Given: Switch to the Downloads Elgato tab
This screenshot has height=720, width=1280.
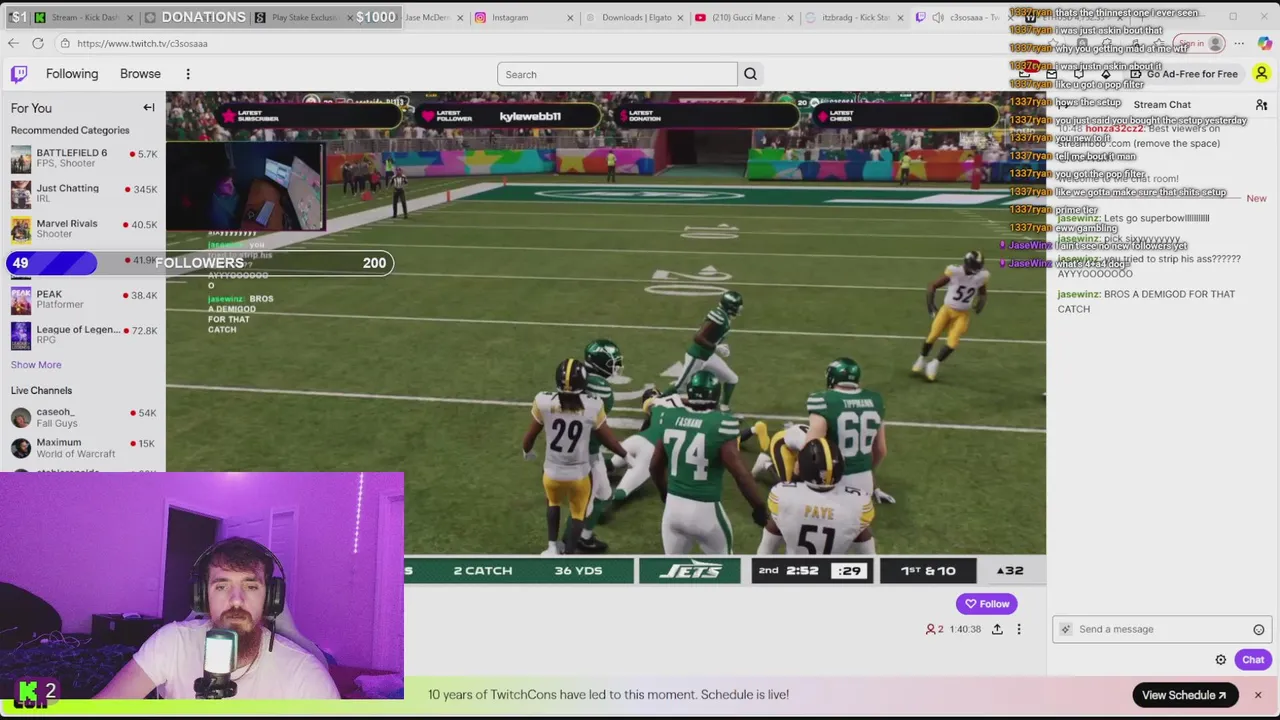Looking at the screenshot, I should click(x=636, y=17).
